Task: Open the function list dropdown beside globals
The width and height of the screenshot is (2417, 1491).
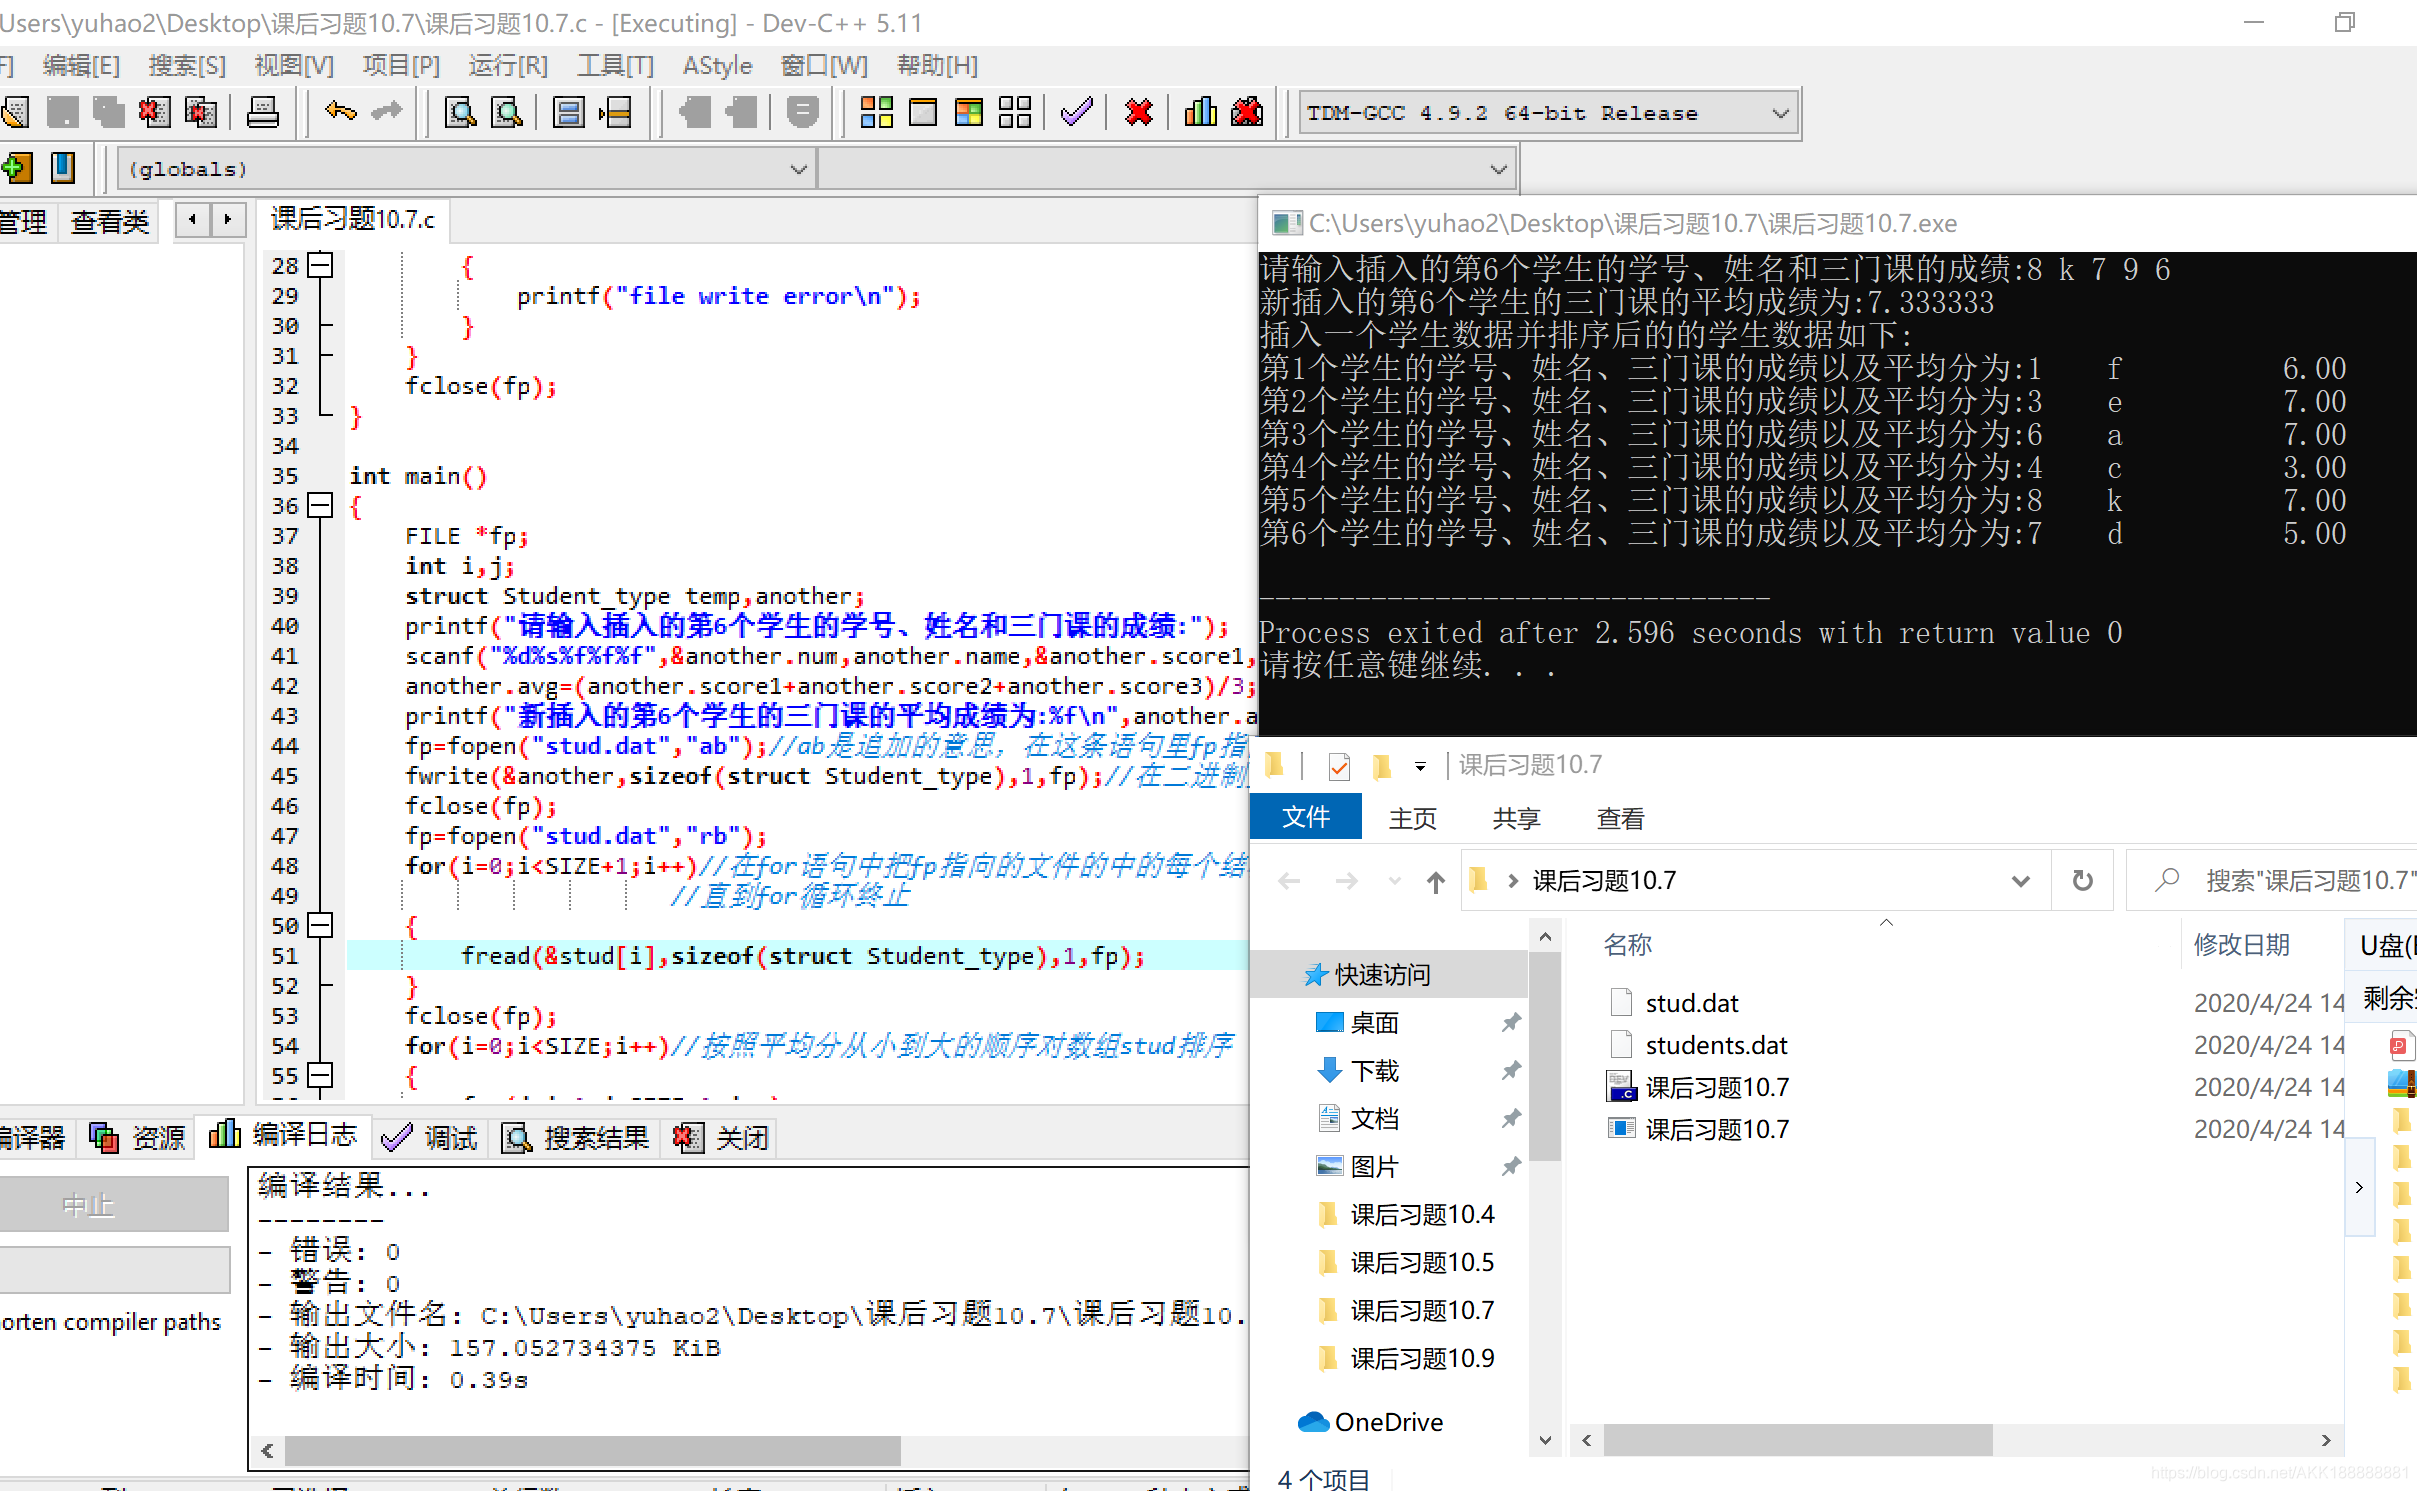Action: pos(1167,169)
